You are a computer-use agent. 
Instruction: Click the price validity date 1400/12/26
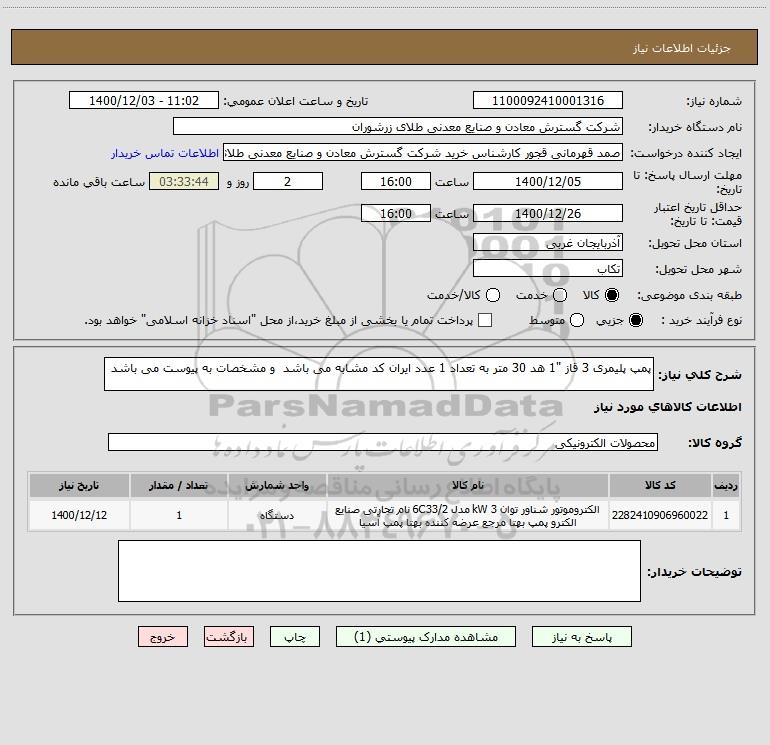[x=548, y=214]
